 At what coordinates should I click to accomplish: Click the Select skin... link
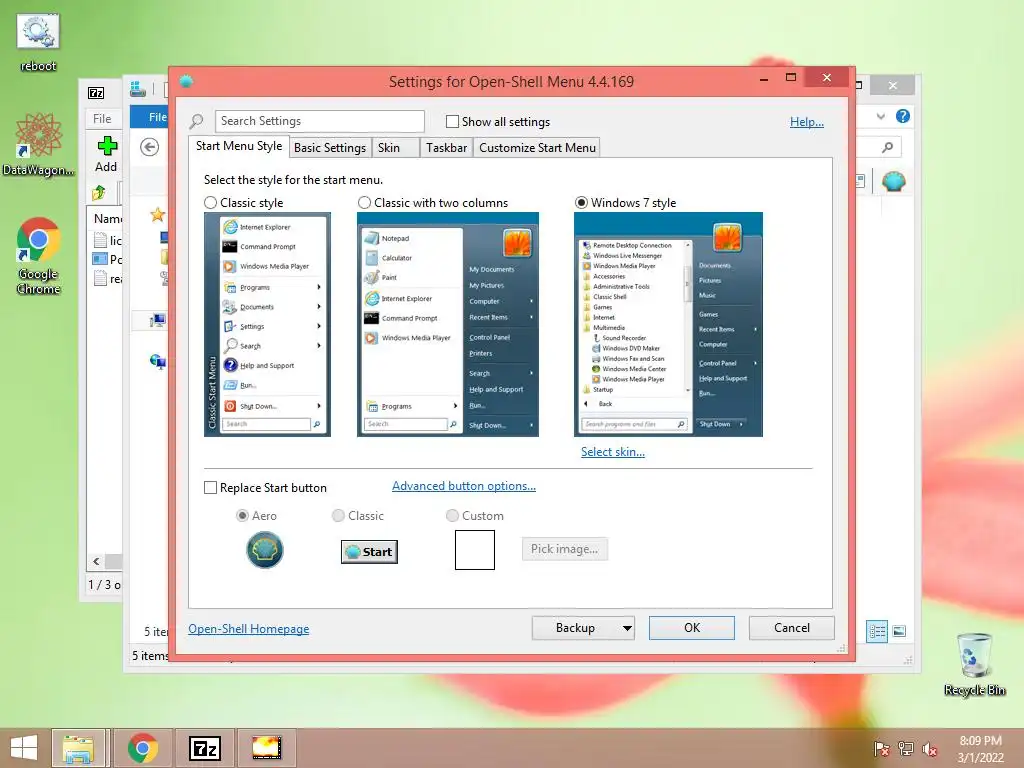click(x=613, y=452)
